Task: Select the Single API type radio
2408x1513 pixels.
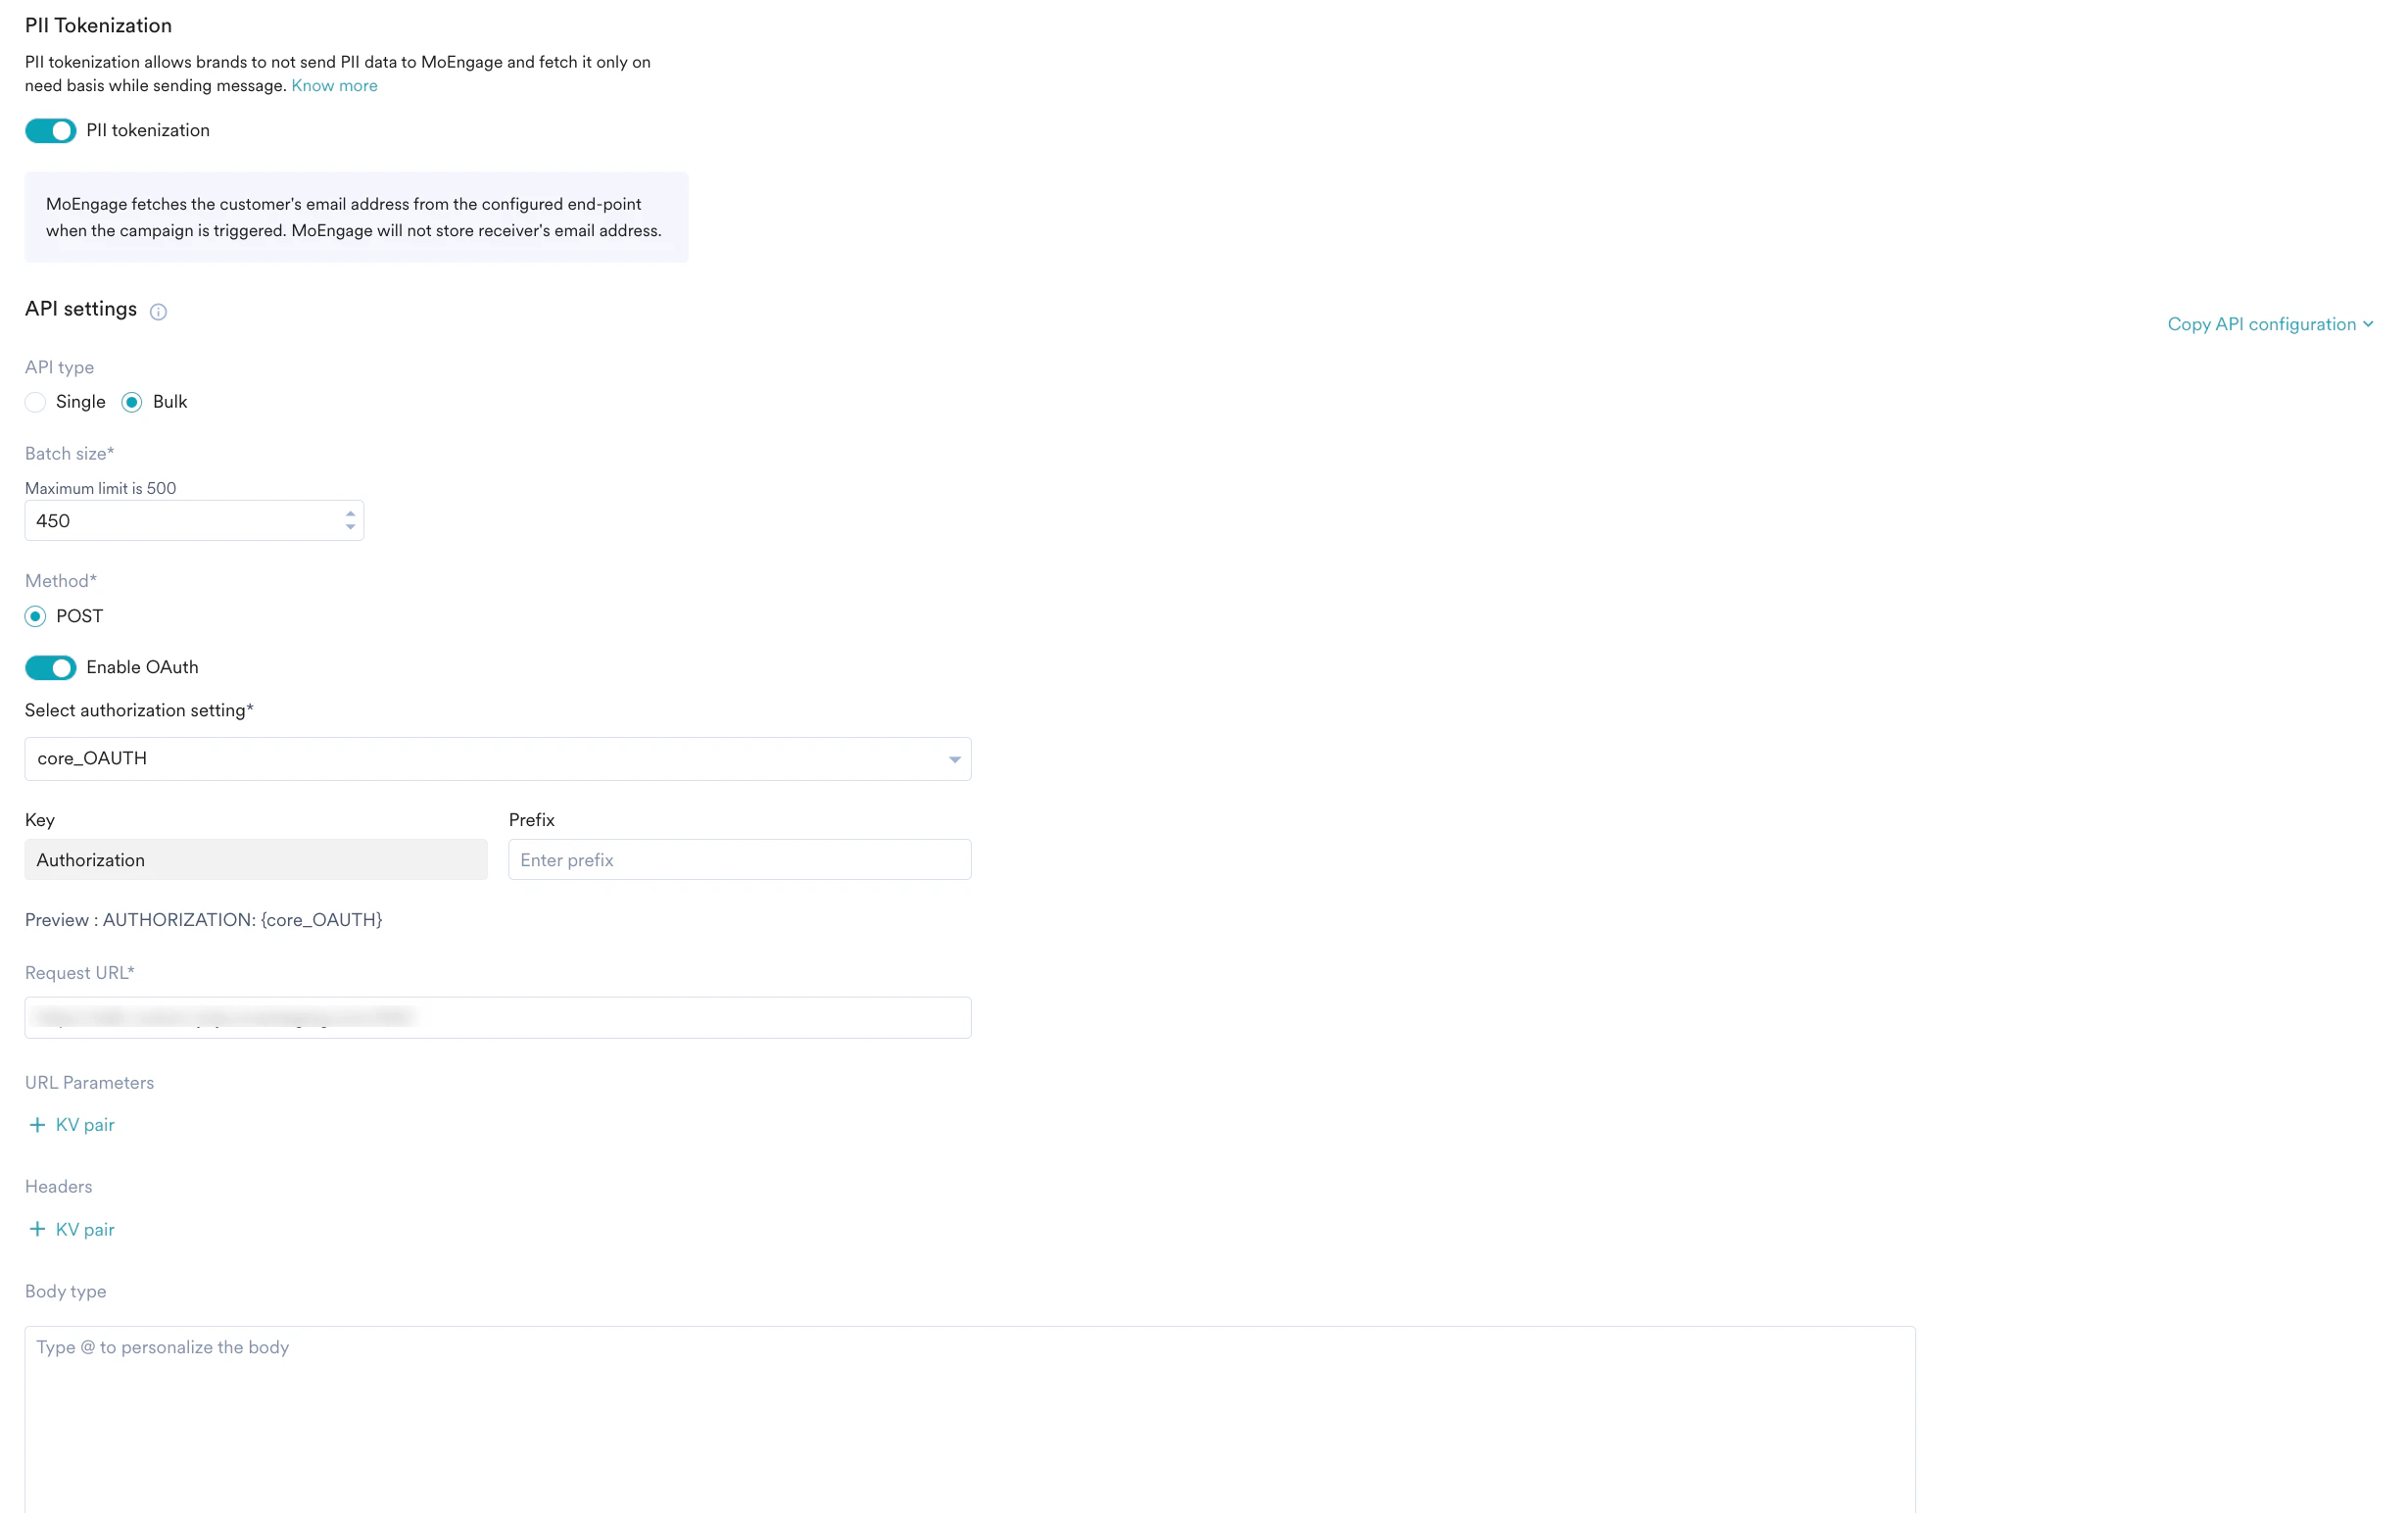Action: coord(36,402)
